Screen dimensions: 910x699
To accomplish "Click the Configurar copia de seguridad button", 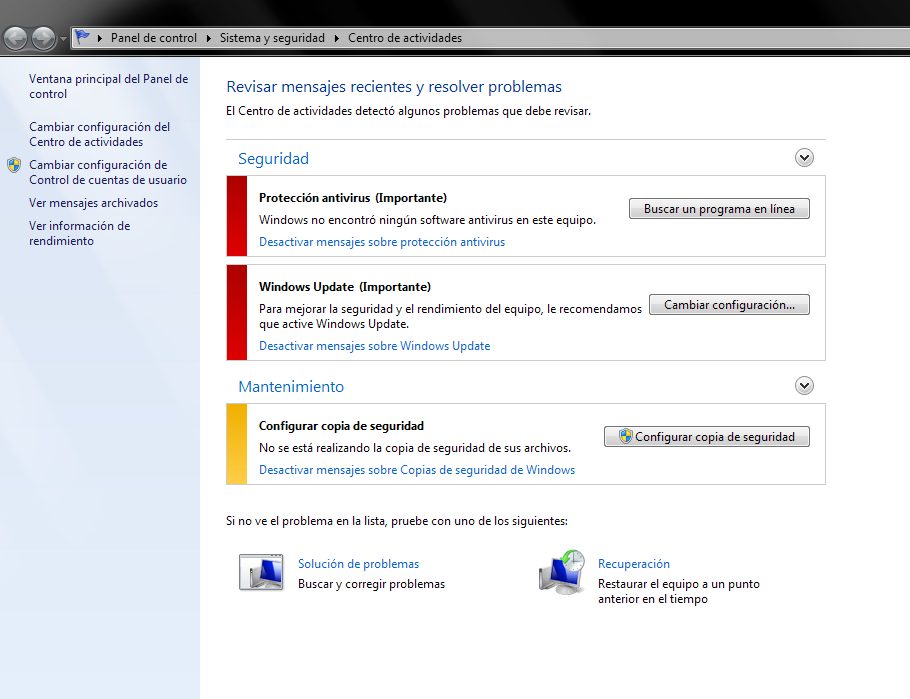I will click(706, 437).
